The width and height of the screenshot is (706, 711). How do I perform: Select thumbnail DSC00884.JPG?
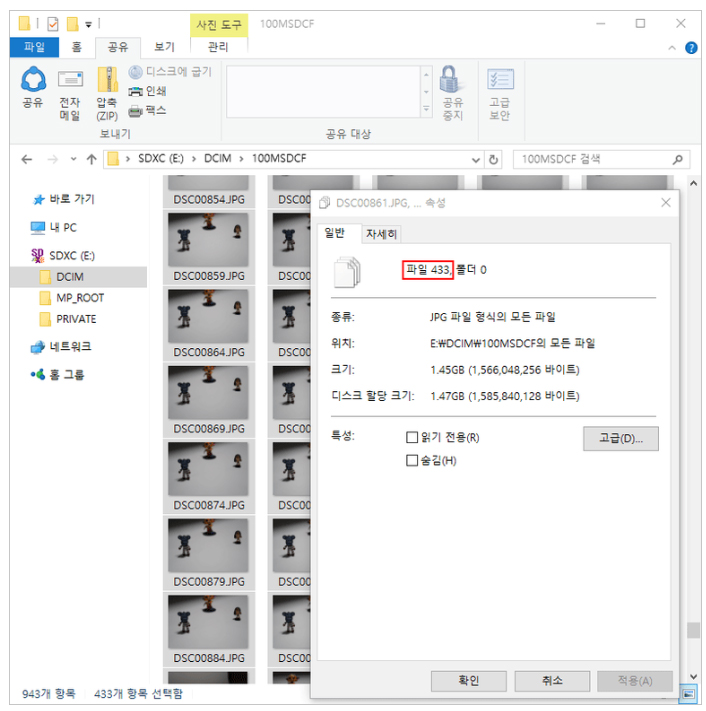209,630
